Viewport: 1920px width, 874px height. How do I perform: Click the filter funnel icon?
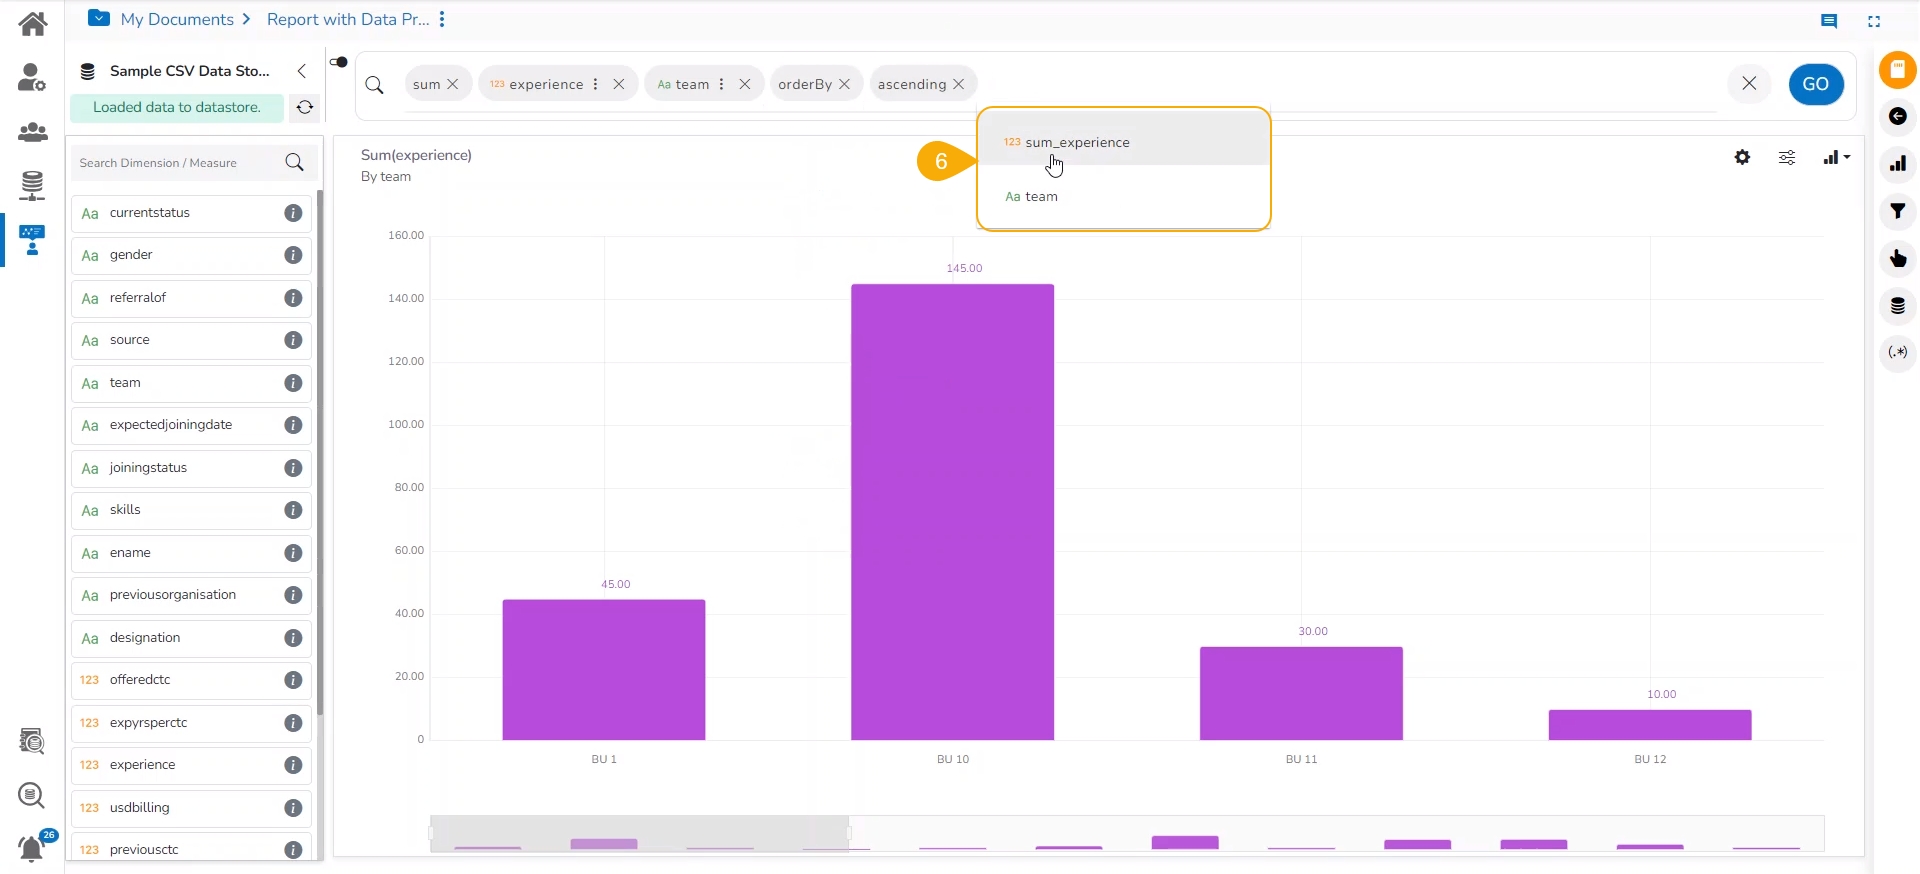click(1897, 211)
